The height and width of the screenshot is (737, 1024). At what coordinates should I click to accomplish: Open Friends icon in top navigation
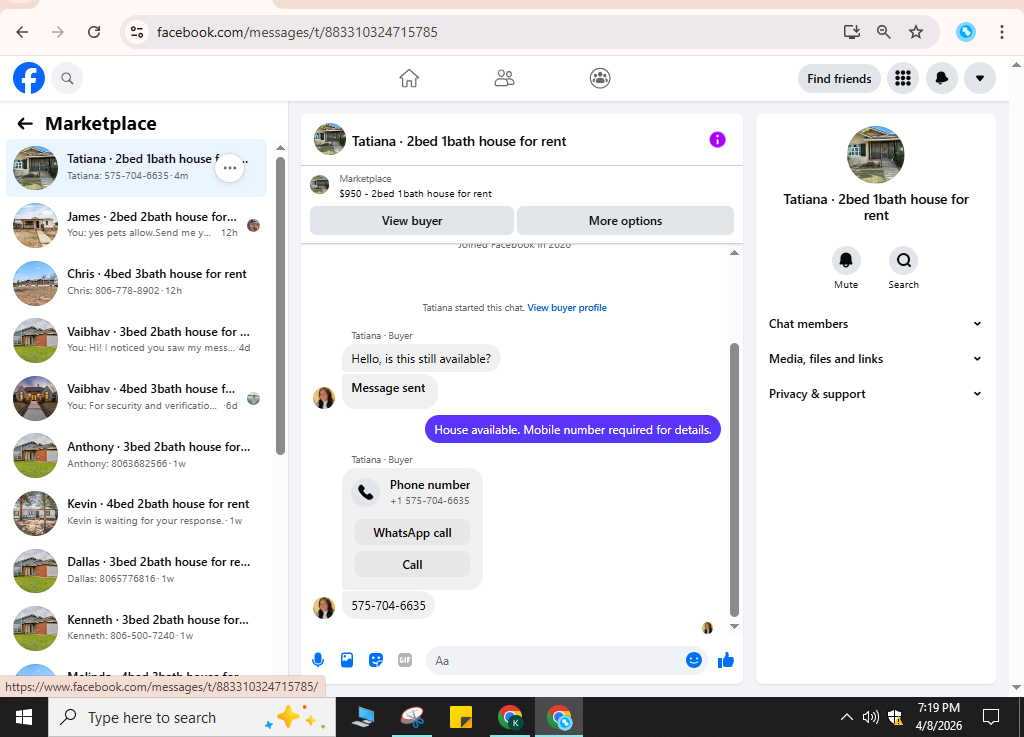(x=504, y=78)
